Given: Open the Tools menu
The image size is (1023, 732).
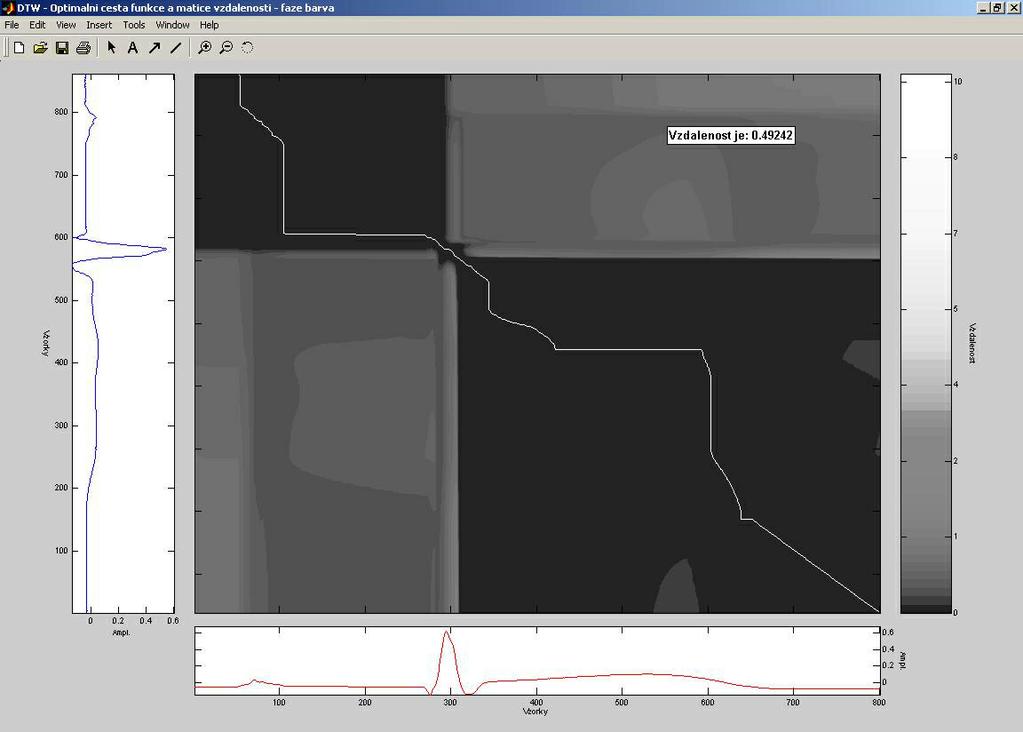Looking at the screenshot, I should pos(134,25).
